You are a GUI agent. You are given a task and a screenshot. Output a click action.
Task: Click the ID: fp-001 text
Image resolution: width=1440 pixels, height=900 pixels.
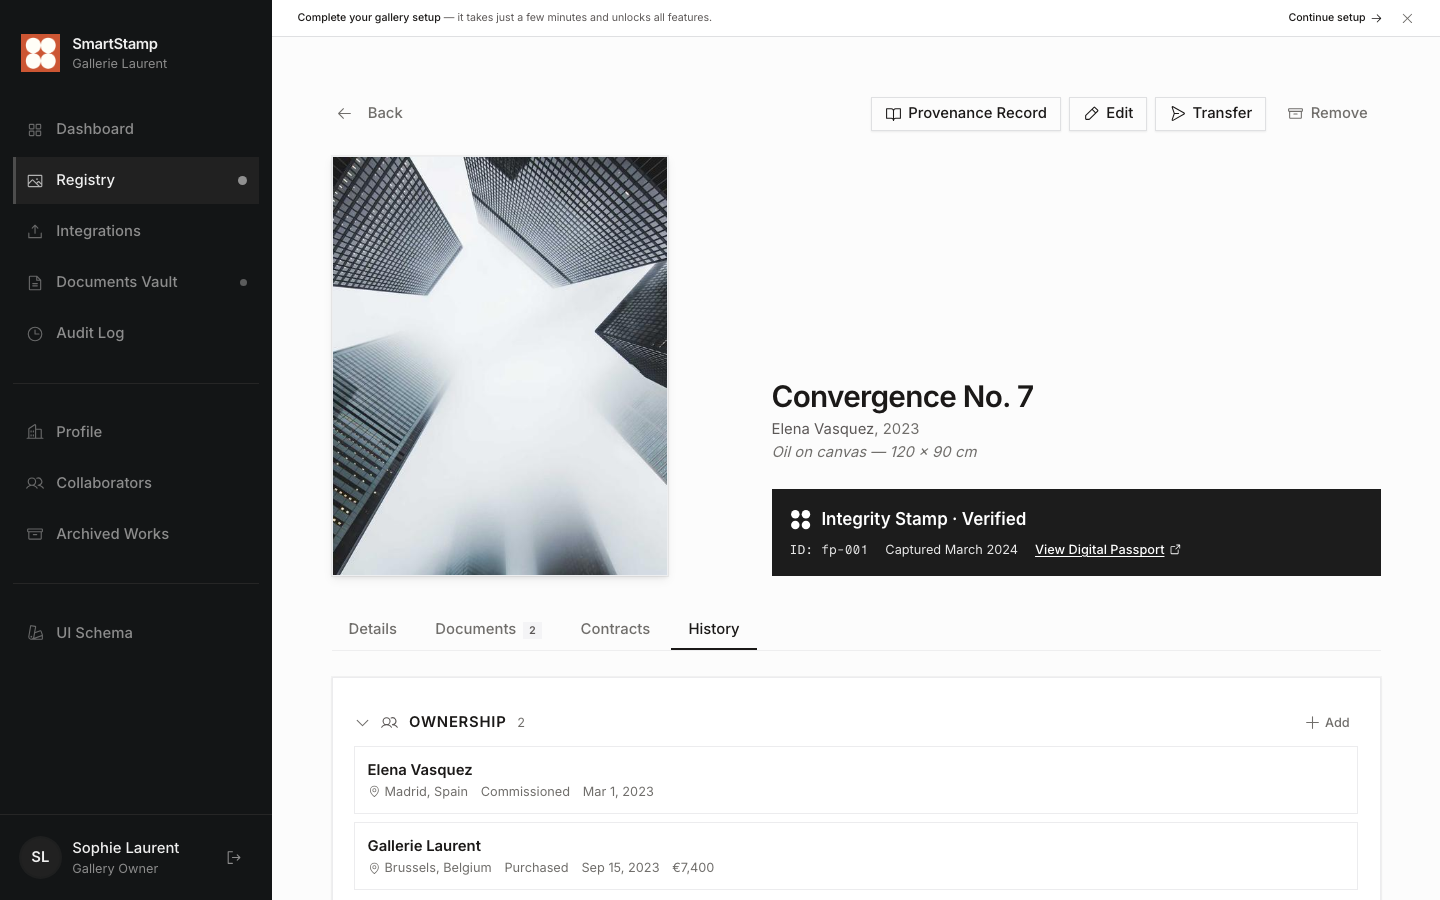(x=828, y=550)
